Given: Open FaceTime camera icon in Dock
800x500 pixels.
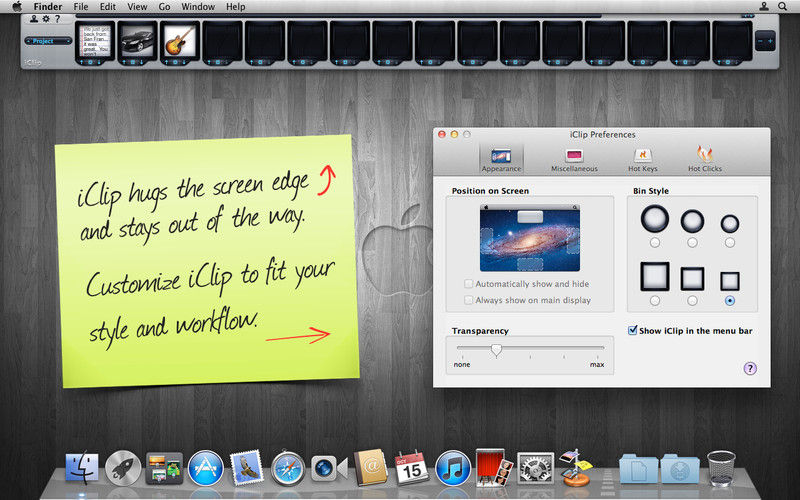Looking at the screenshot, I should click(x=329, y=468).
